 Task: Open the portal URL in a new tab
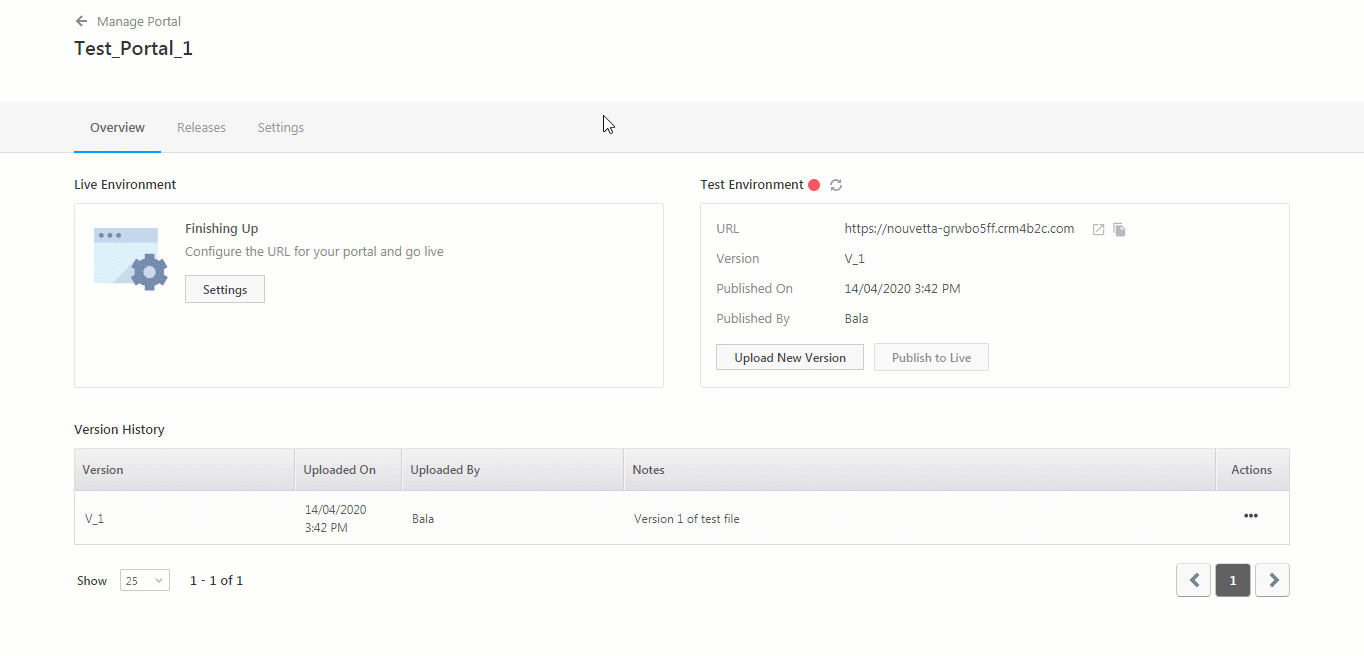click(x=1097, y=229)
